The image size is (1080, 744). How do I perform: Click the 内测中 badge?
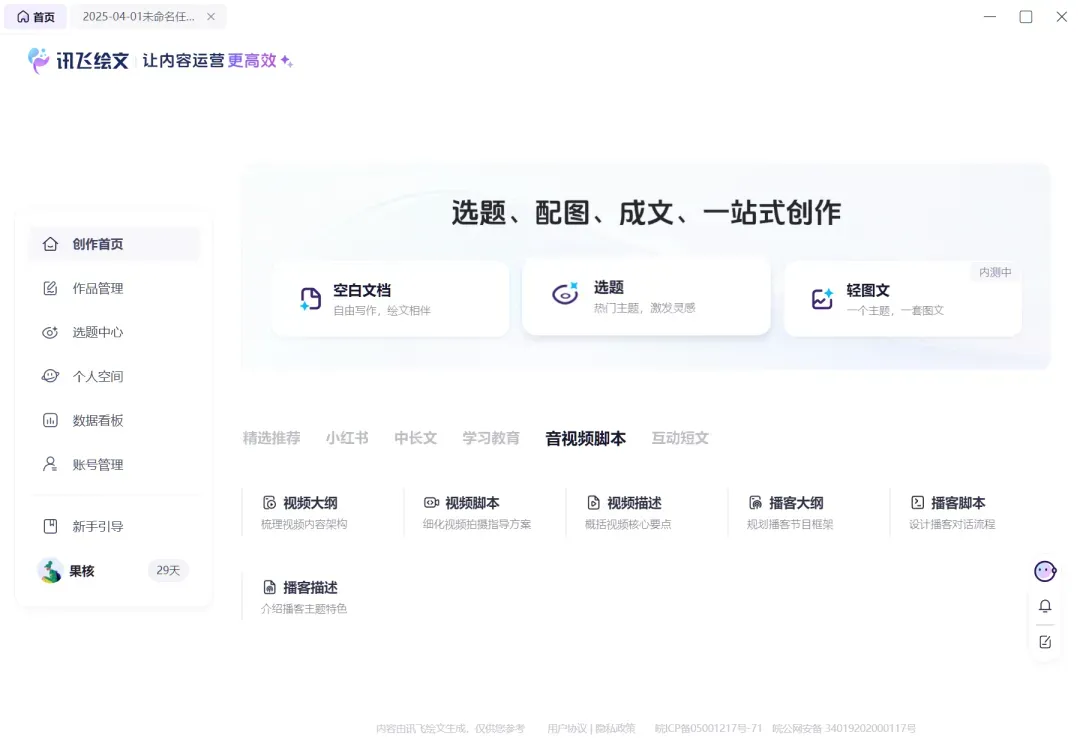click(995, 272)
